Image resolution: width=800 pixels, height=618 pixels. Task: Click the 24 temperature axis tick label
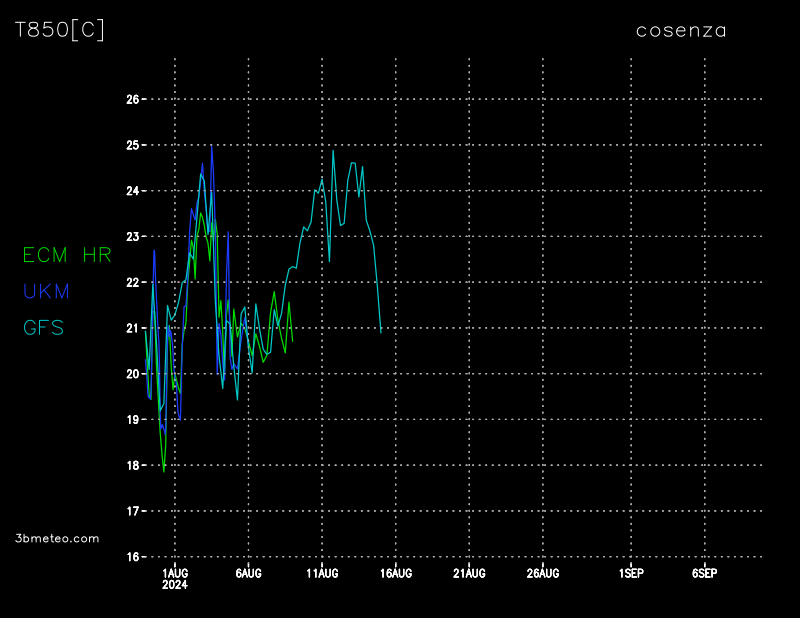[x=131, y=191]
